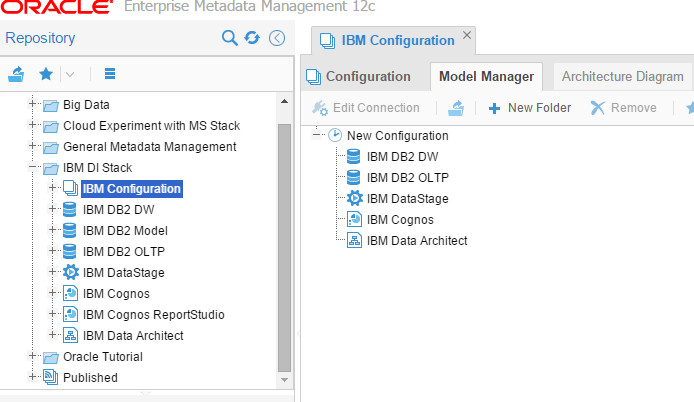Click IBM DB2 OLTP database icon in Repository
Screen dimensions: 694x402
(70, 251)
